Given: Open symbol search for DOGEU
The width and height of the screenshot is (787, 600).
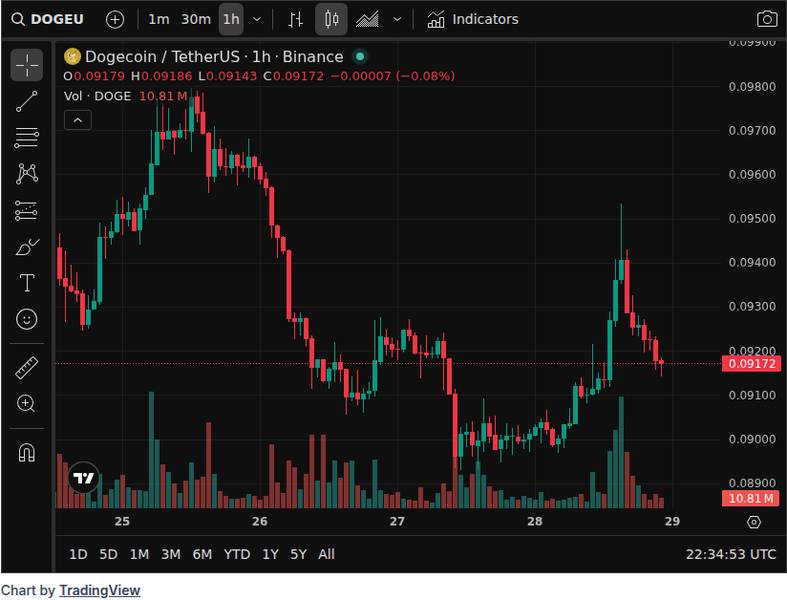Looking at the screenshot, I should (48, 19).
